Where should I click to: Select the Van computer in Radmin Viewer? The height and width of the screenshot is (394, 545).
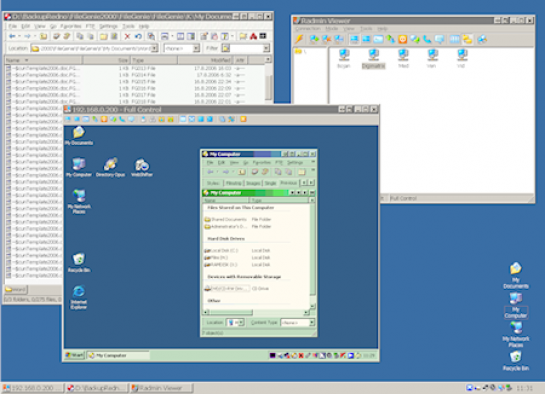click(x=432, y=58)
